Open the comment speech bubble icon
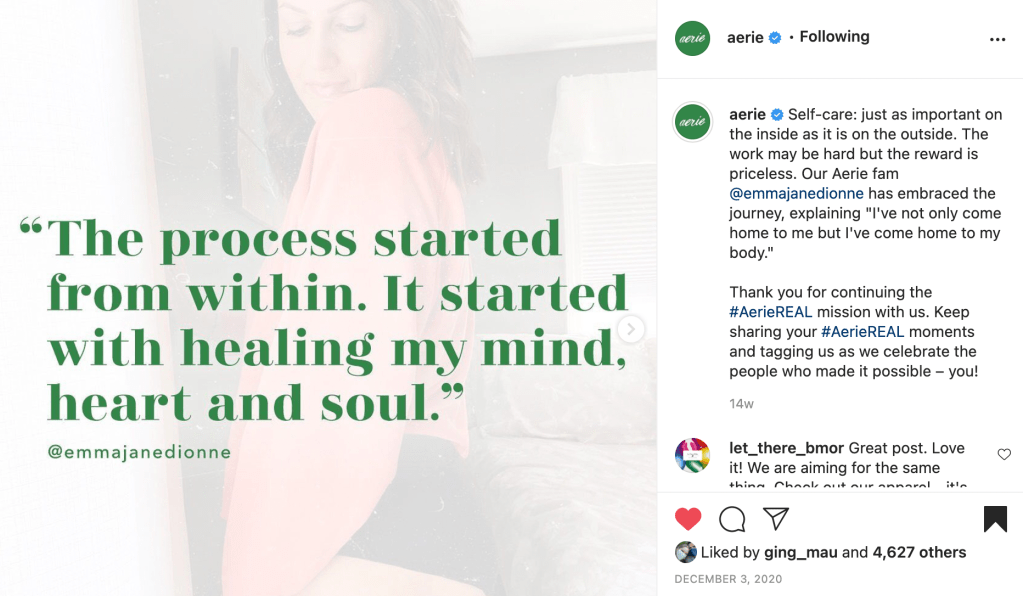This screenshot has width=1023, height=596. (733, 518)
